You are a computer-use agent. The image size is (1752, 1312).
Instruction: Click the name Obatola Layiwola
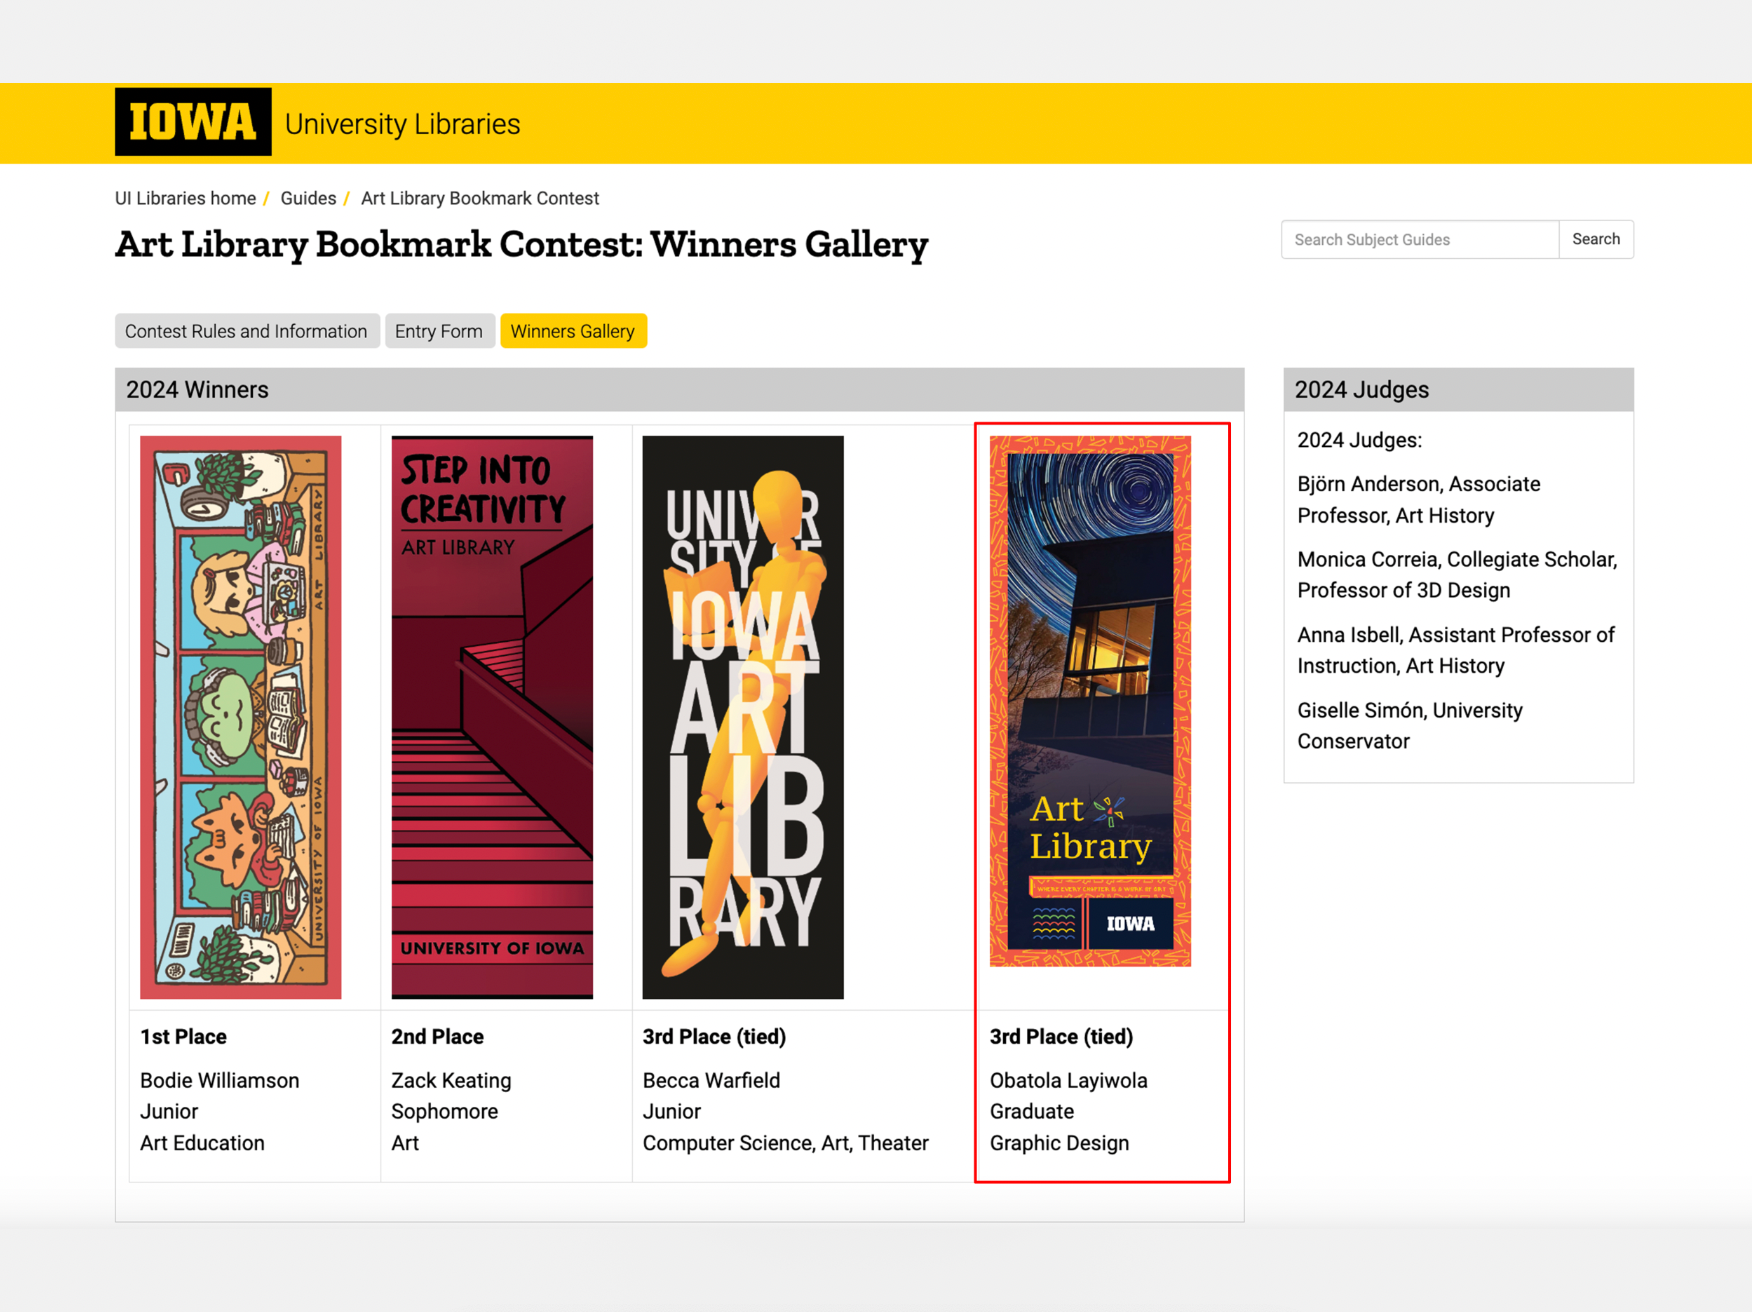[1068, 1080]
